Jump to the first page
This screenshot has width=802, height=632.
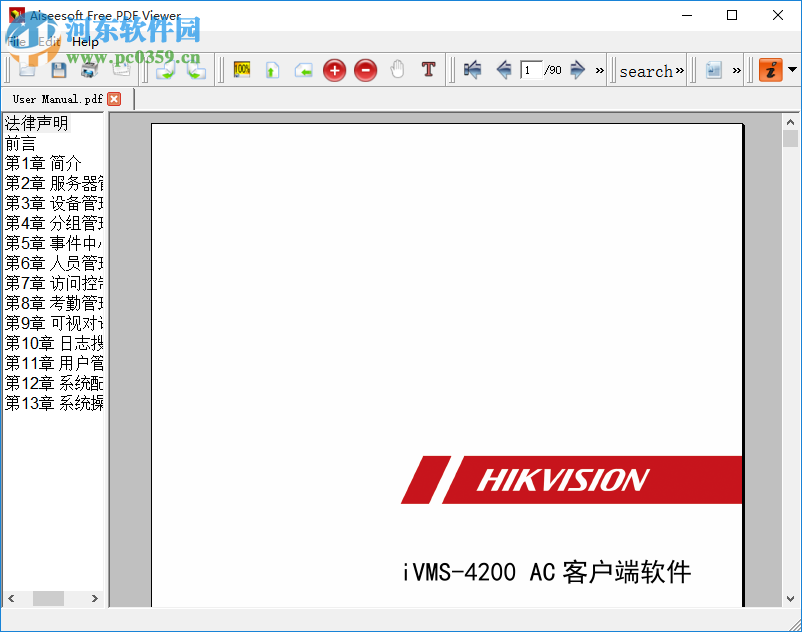pos(471,70)
